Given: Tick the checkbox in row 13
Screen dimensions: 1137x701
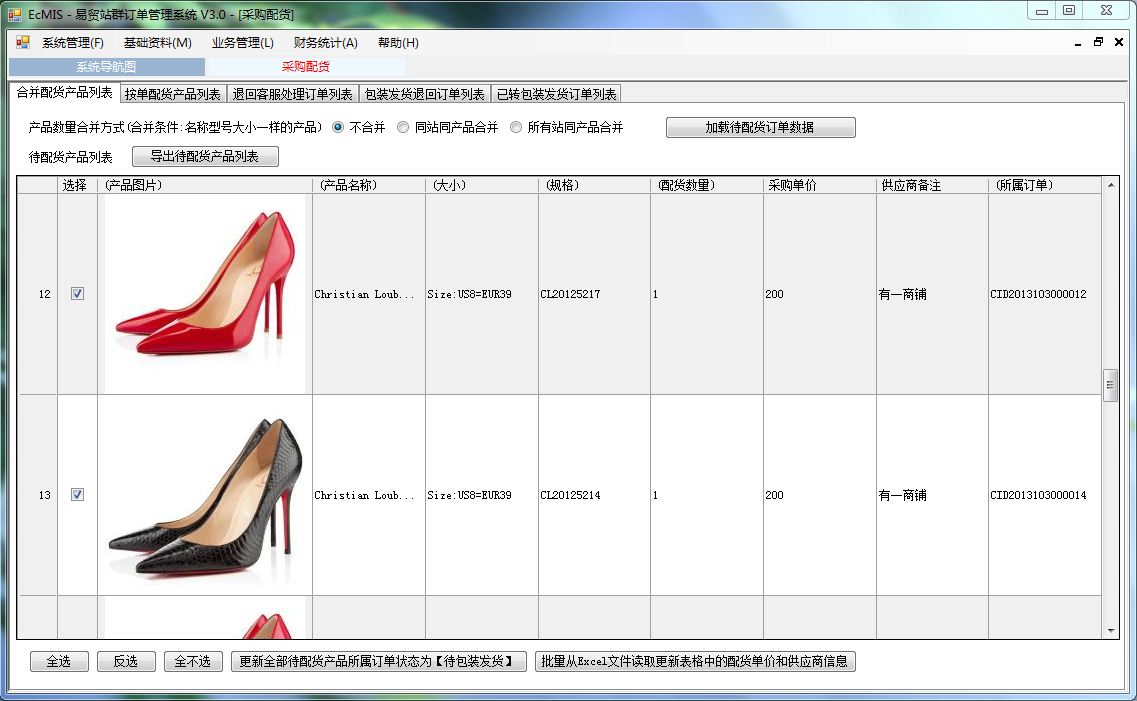Looking at the screenshot, I should tap(78, 494).
